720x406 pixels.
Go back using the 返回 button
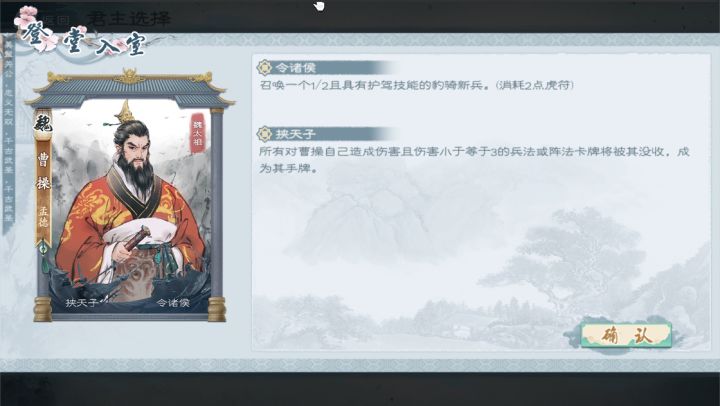[x=56, y=19]
